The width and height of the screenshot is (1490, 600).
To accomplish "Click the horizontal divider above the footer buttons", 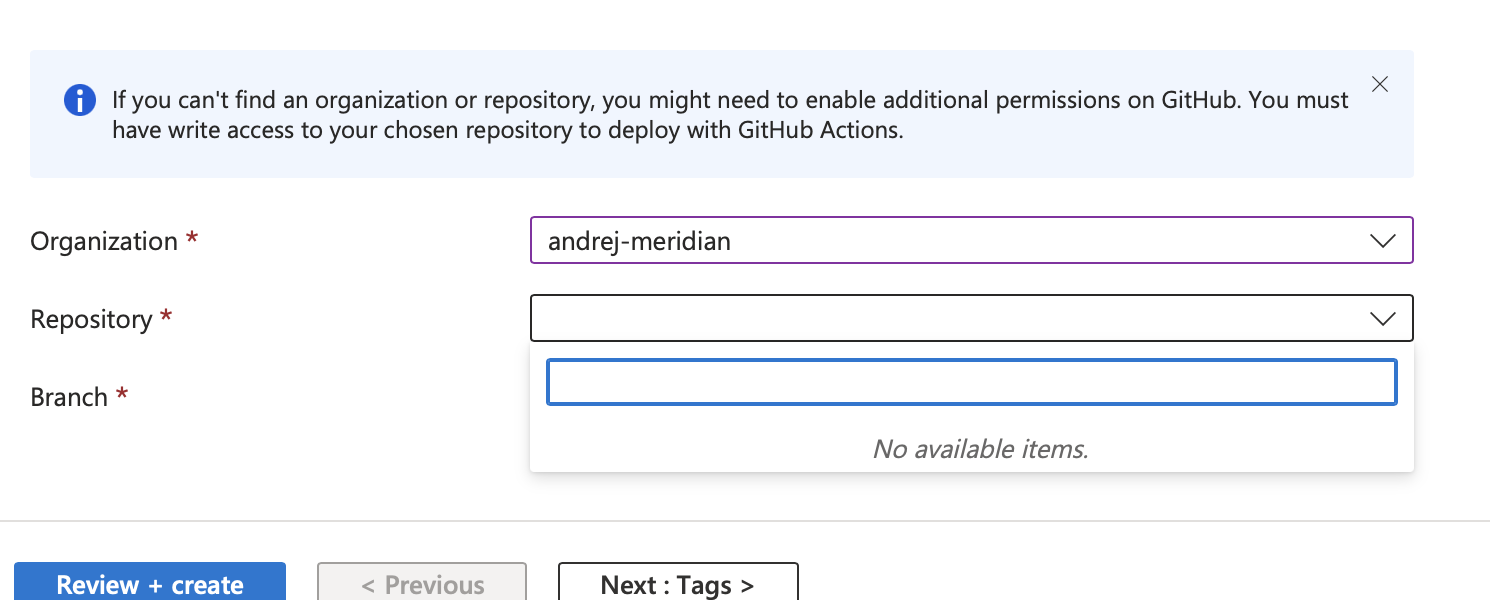I will pyautogui.click(x=745, y=521).
